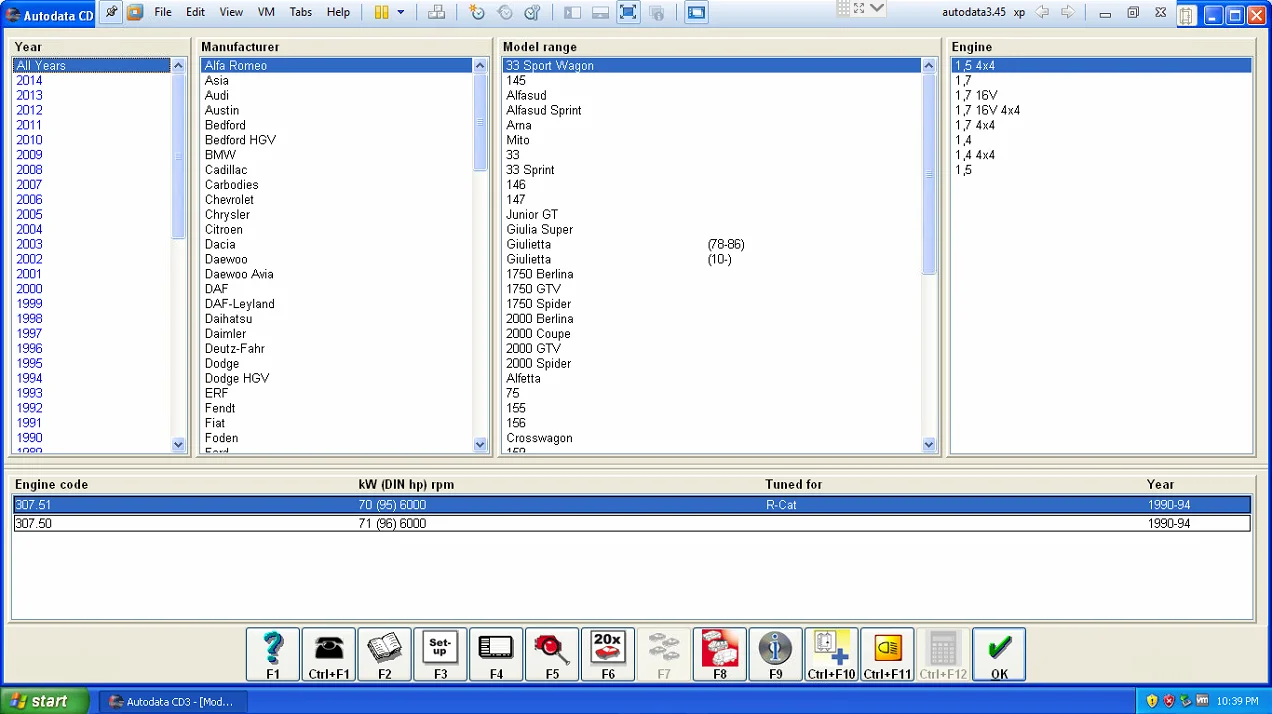
Task: Click the F5 magnifier search button
Action: point(552,655)
